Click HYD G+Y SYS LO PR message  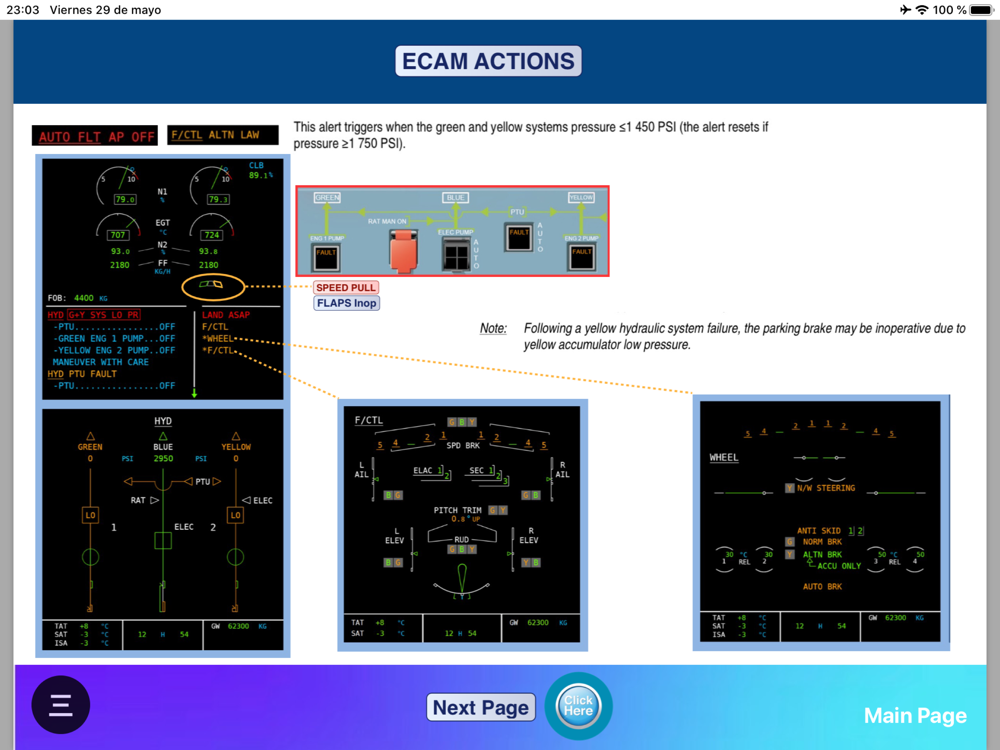[x=94, y=315]
